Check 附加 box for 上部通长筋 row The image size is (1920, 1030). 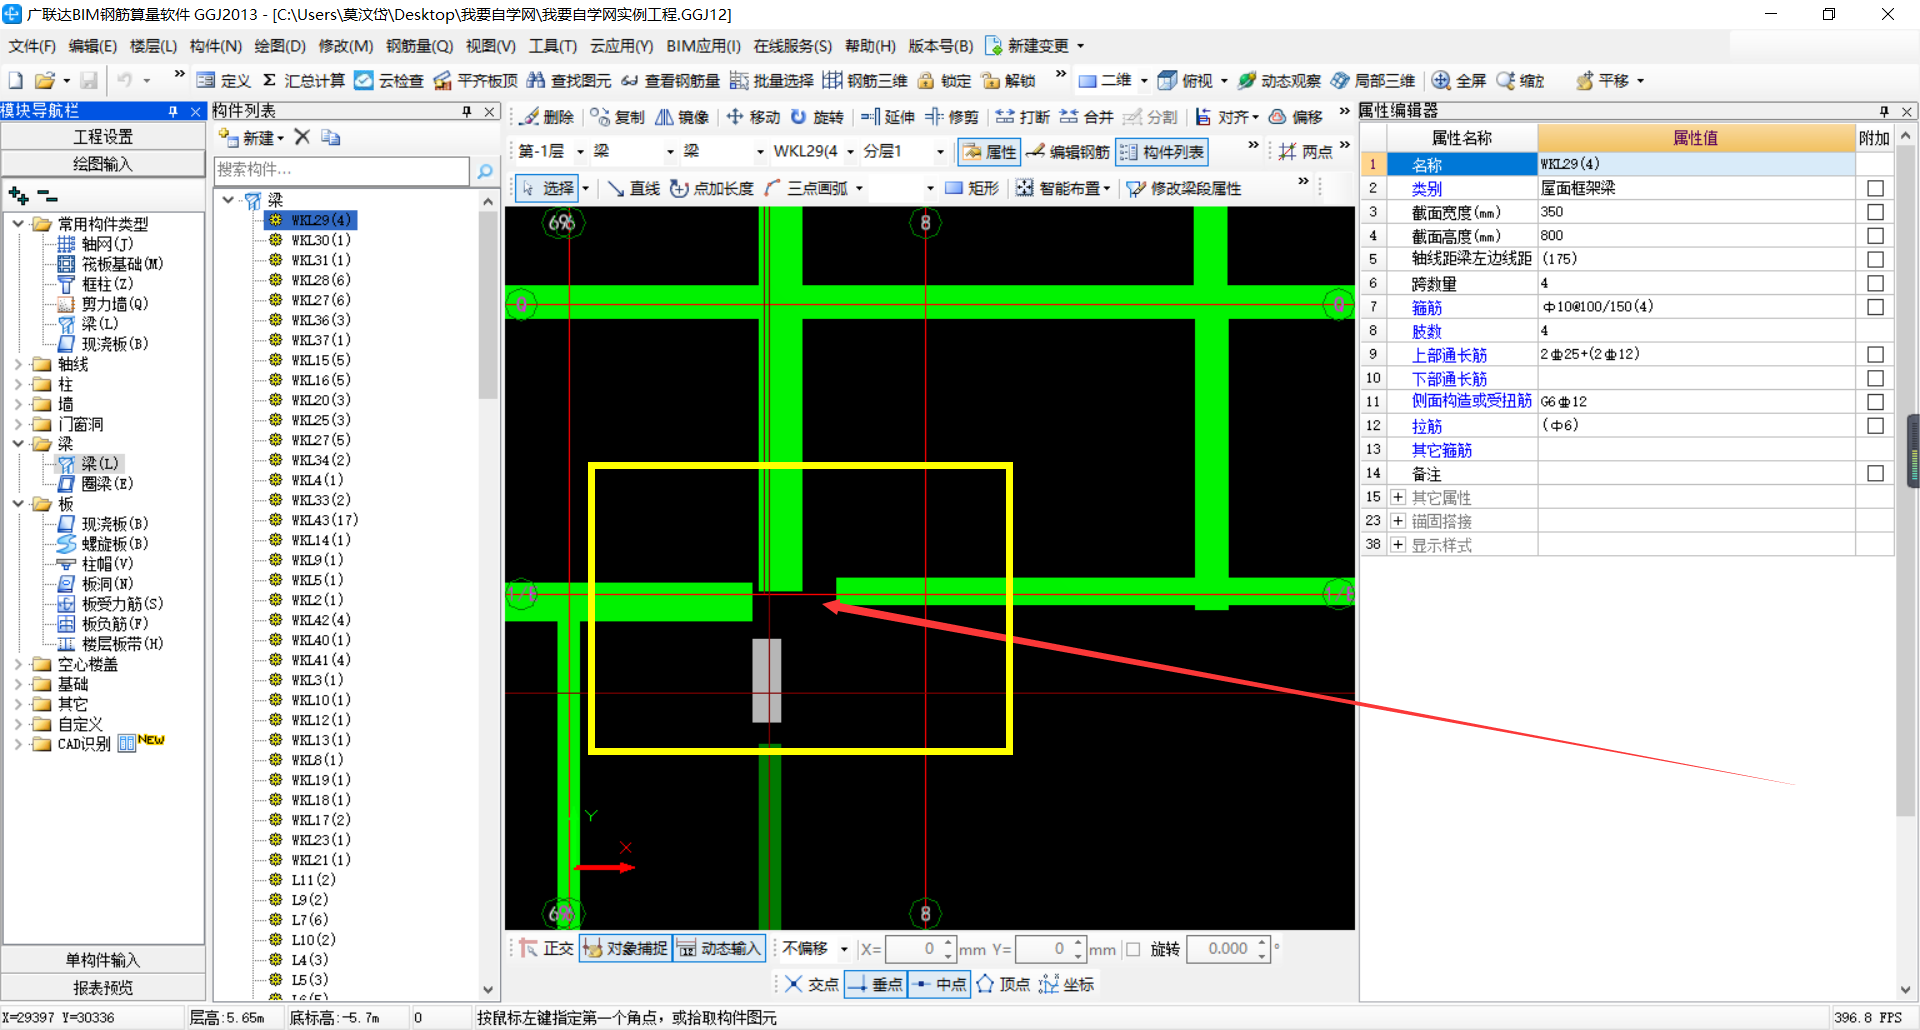1875,354
